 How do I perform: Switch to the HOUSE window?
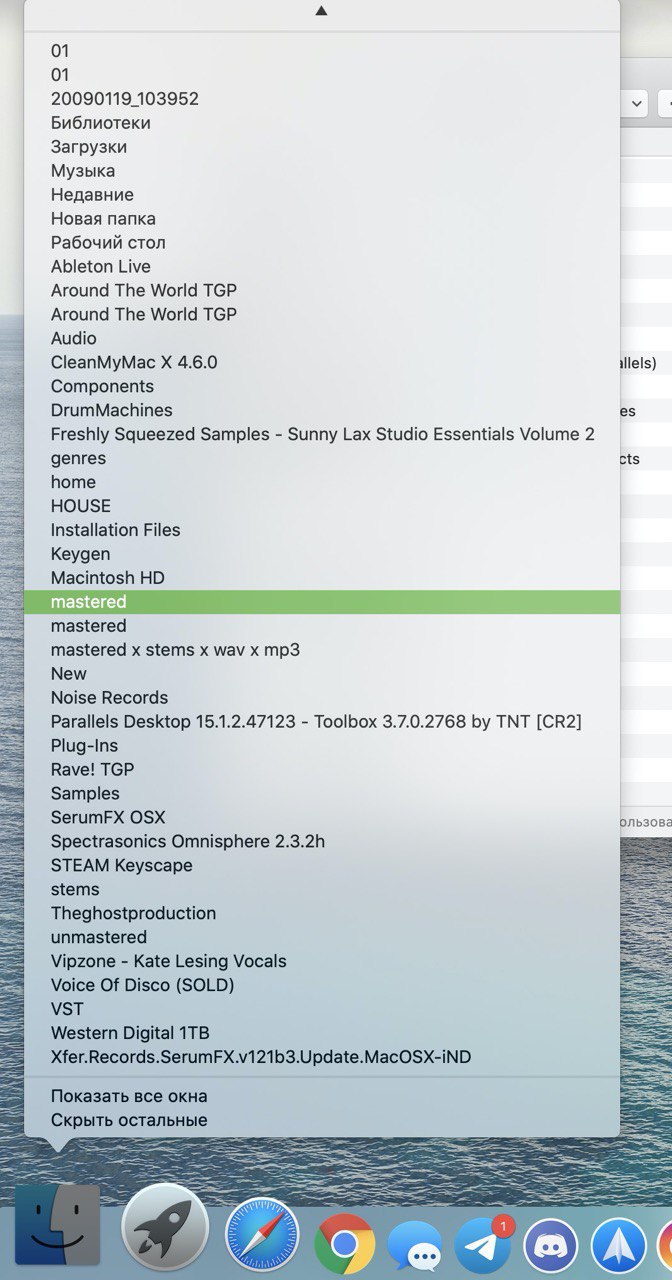[322, 506]
